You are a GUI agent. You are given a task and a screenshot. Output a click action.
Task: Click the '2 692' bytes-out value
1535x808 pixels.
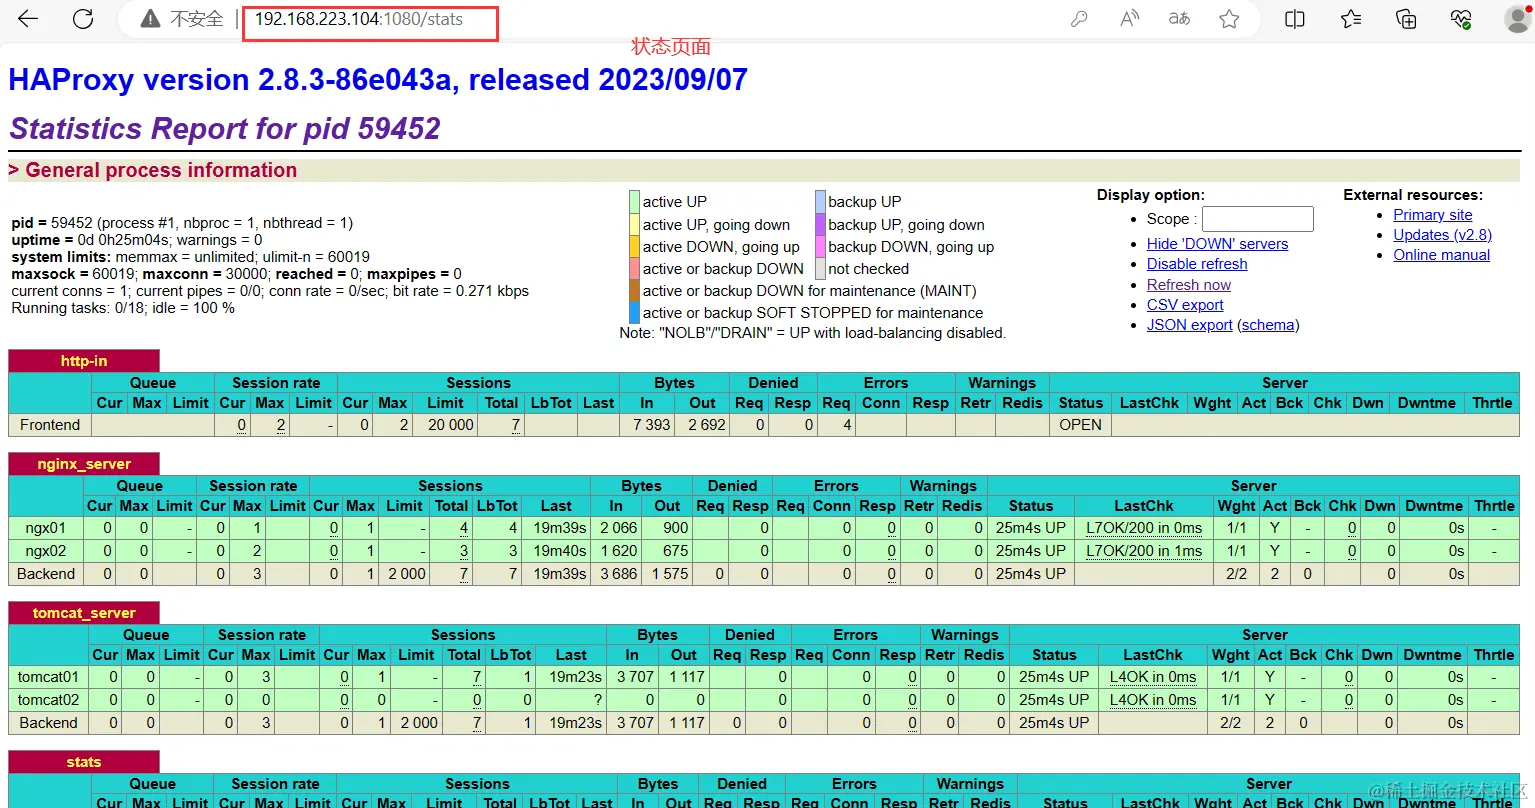[x=707, y=425]
